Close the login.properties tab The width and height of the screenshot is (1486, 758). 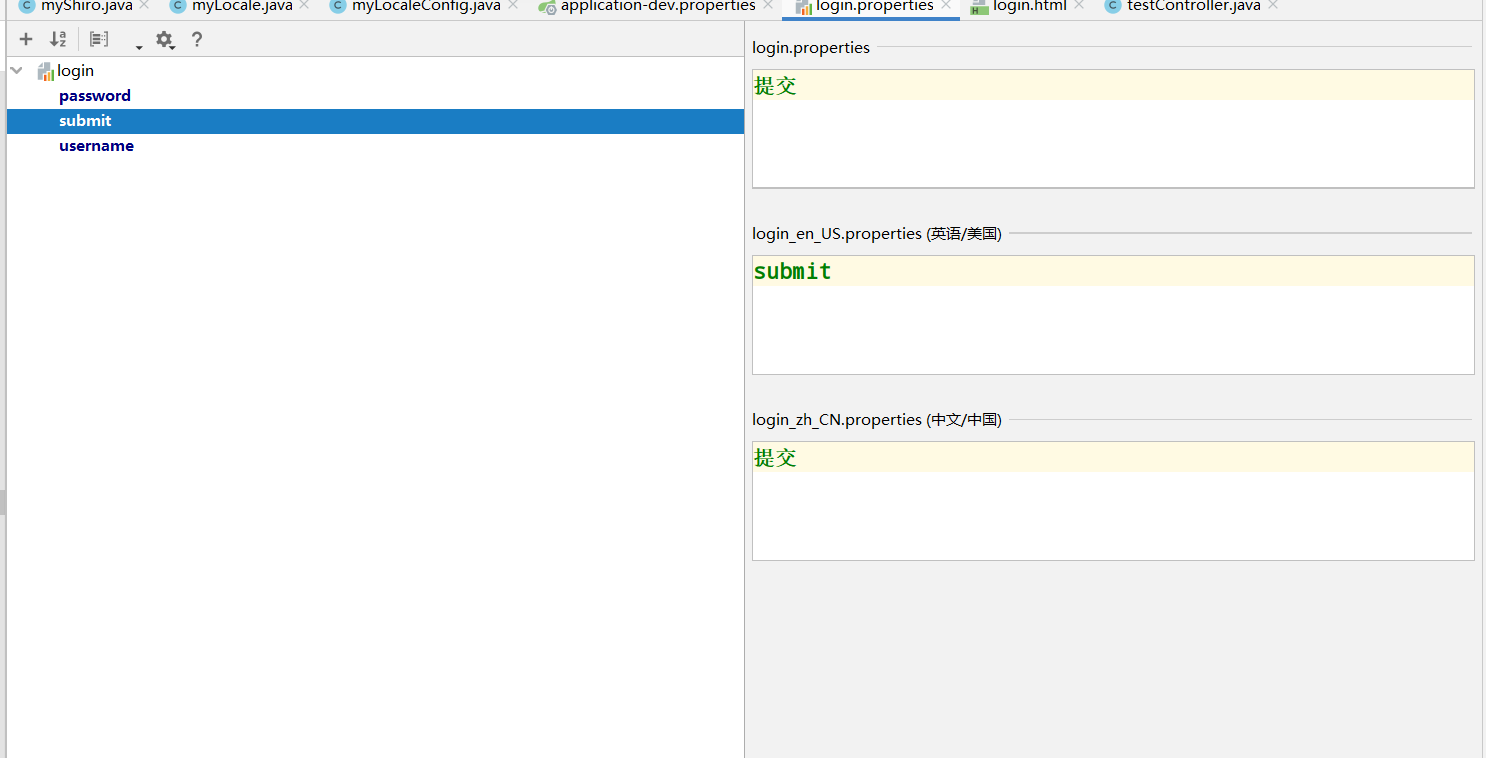coord(946,5)
